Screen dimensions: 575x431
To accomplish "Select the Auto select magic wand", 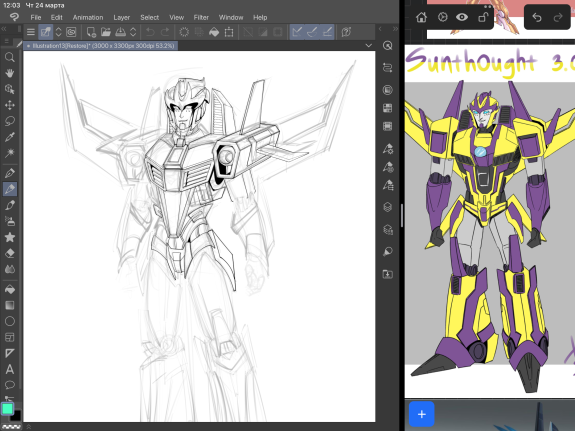I will pyautogui.click(x=10, y=153).
